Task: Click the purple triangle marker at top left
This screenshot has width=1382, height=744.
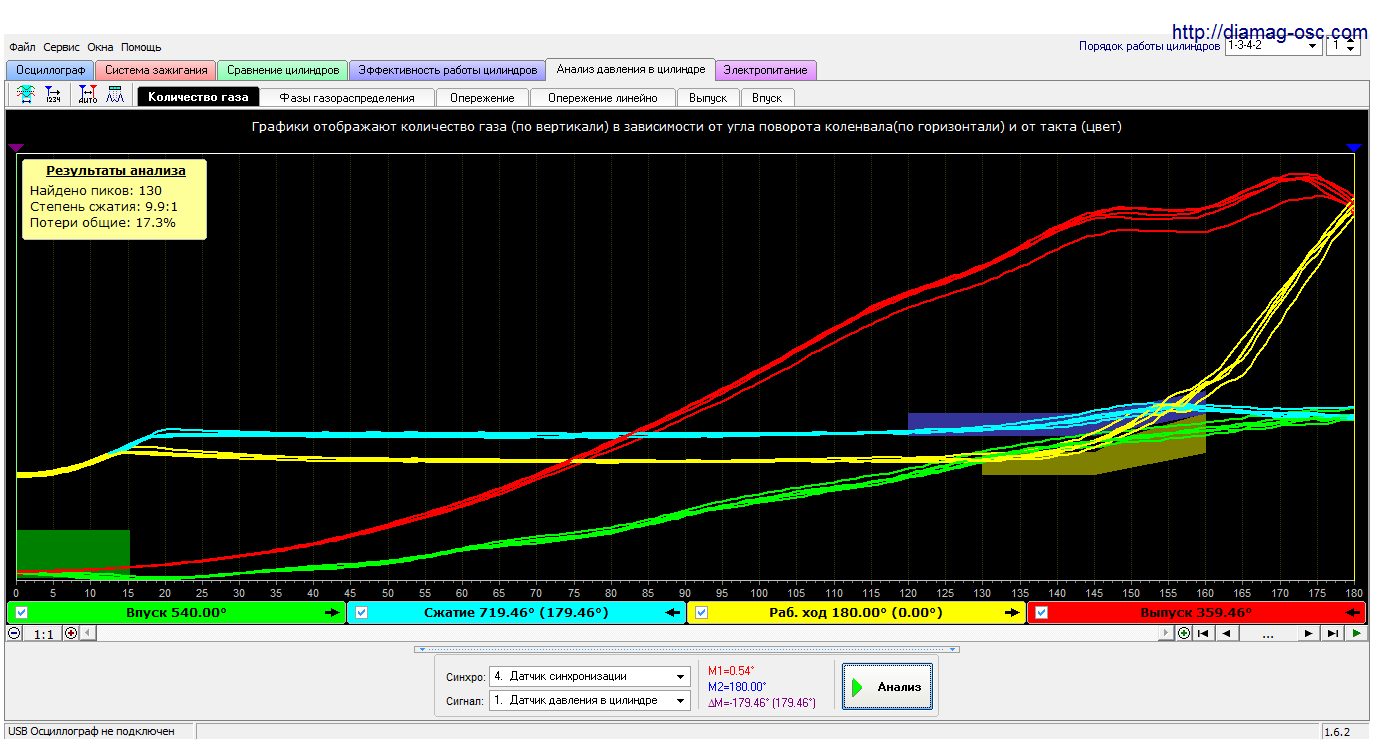Action: [16, 147]
